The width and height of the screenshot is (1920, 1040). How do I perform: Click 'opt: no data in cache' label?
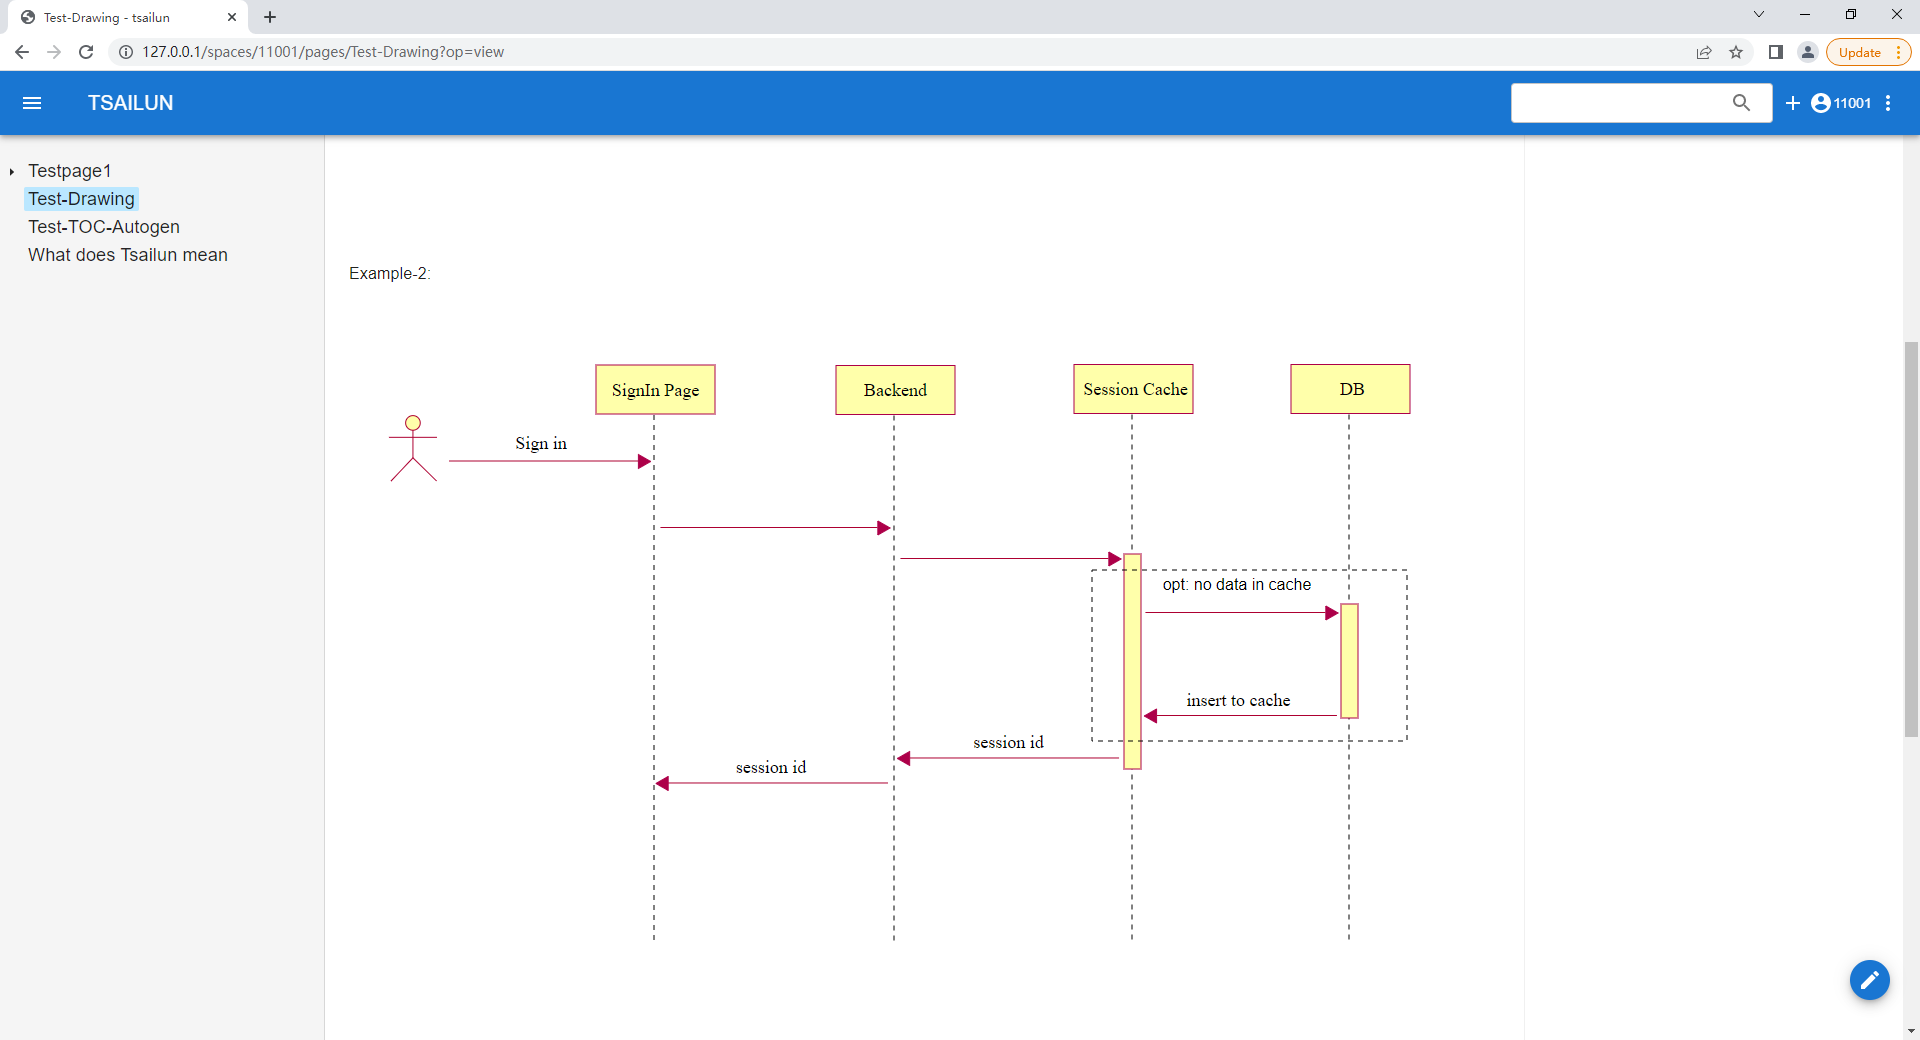point(1237,585)
